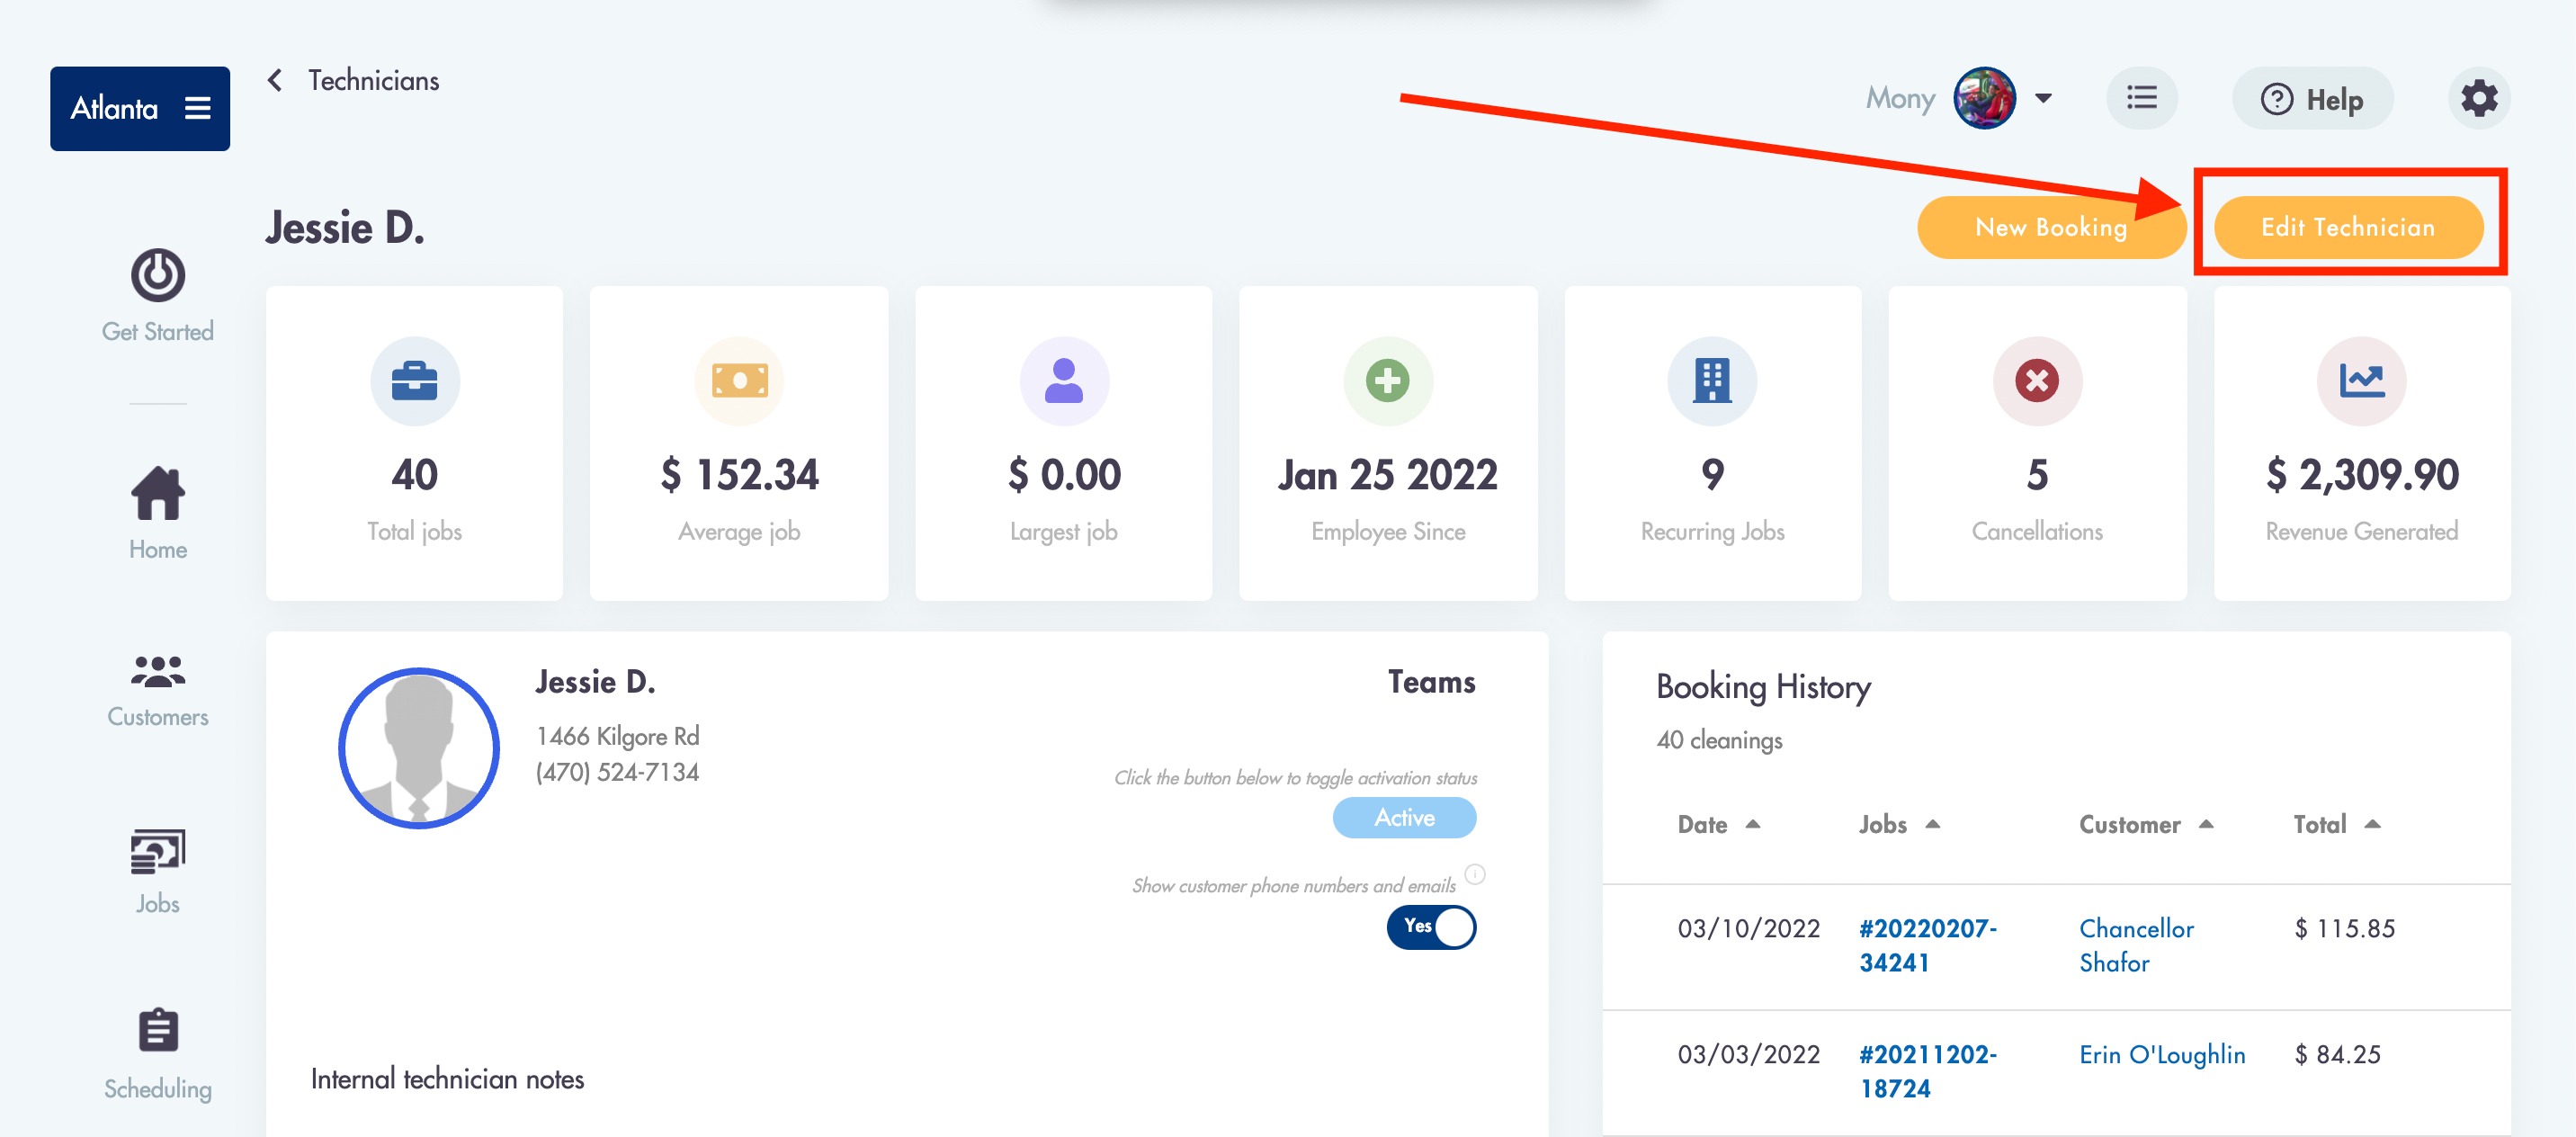Open Customers section icon
This screenshot has height=1137, width=2576.
(x=158, y=673)
